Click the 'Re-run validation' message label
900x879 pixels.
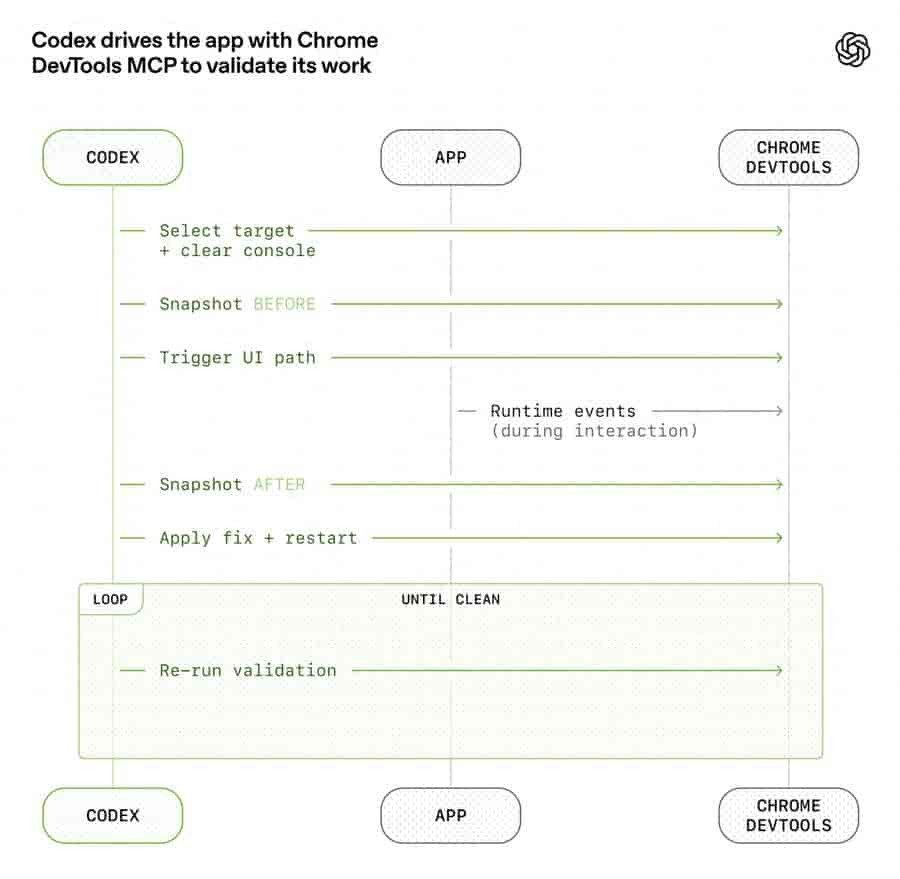pos(248,670)
